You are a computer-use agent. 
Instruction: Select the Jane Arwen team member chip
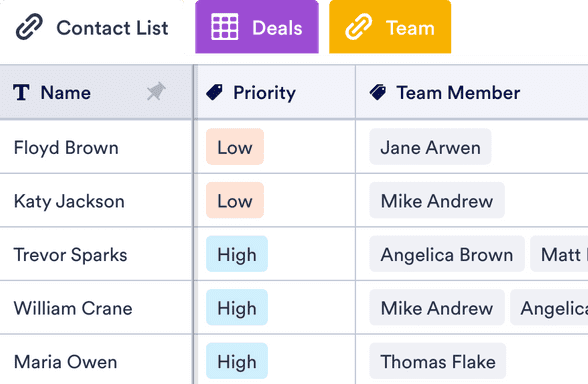430,147
